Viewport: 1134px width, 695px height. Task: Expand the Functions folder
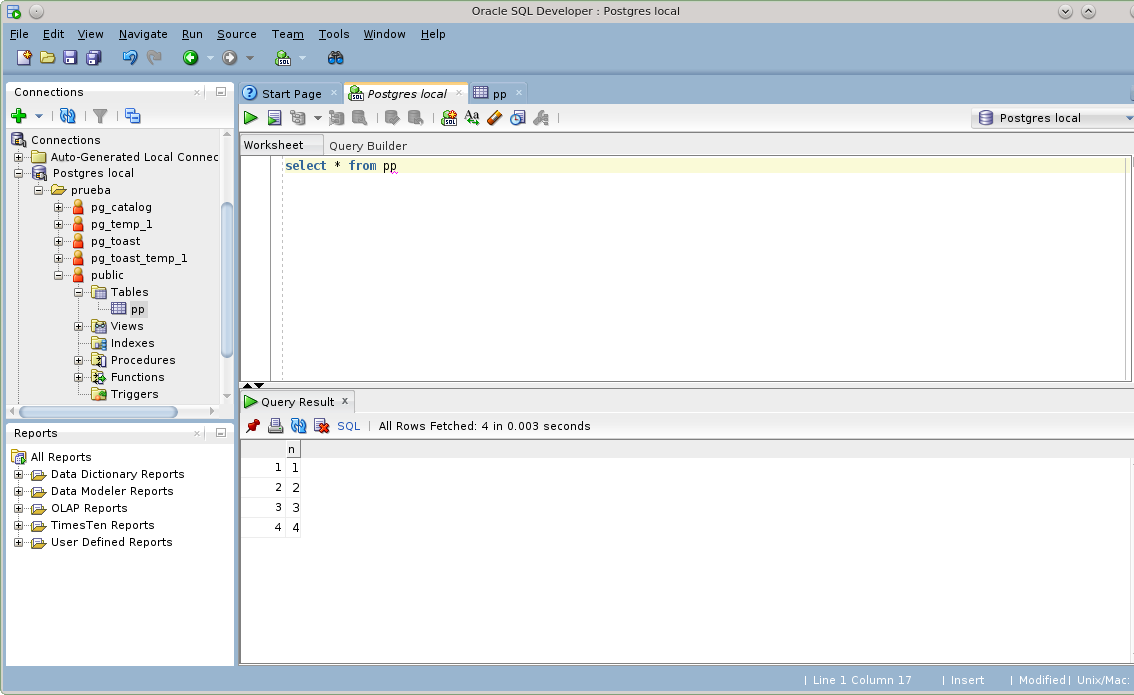point(78,378)
